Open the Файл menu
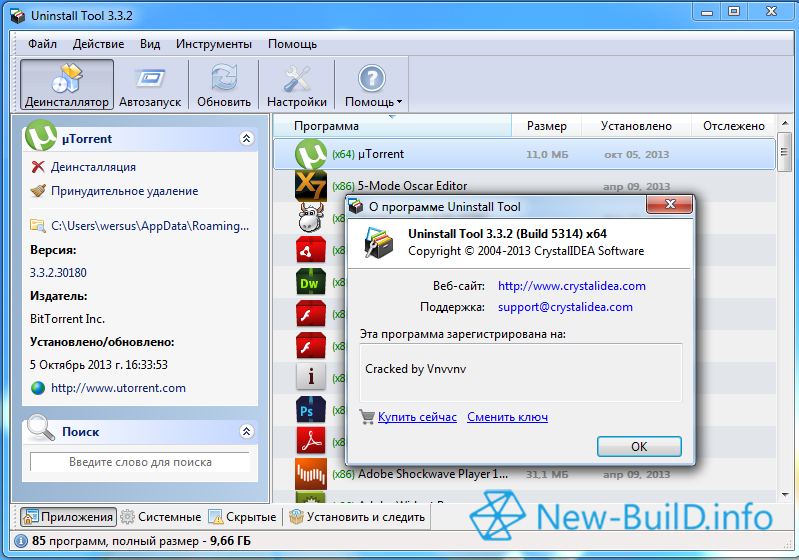Screen dimensions: 799x560 point(42,44)
